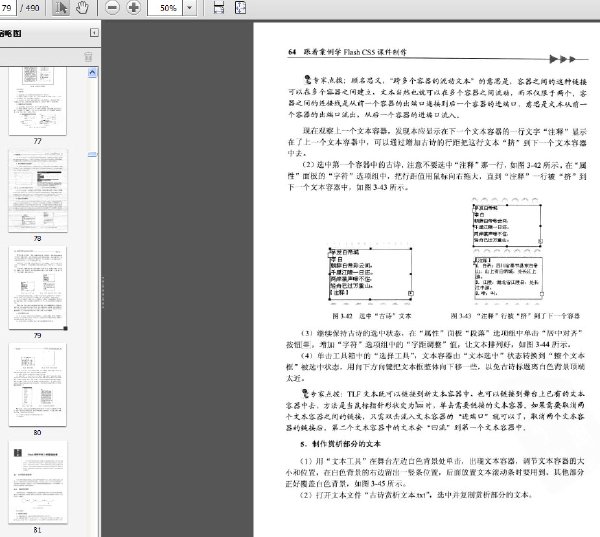Click the 50% zoom value field
This screenshot has width=600, height=537.
pos(165,8)
